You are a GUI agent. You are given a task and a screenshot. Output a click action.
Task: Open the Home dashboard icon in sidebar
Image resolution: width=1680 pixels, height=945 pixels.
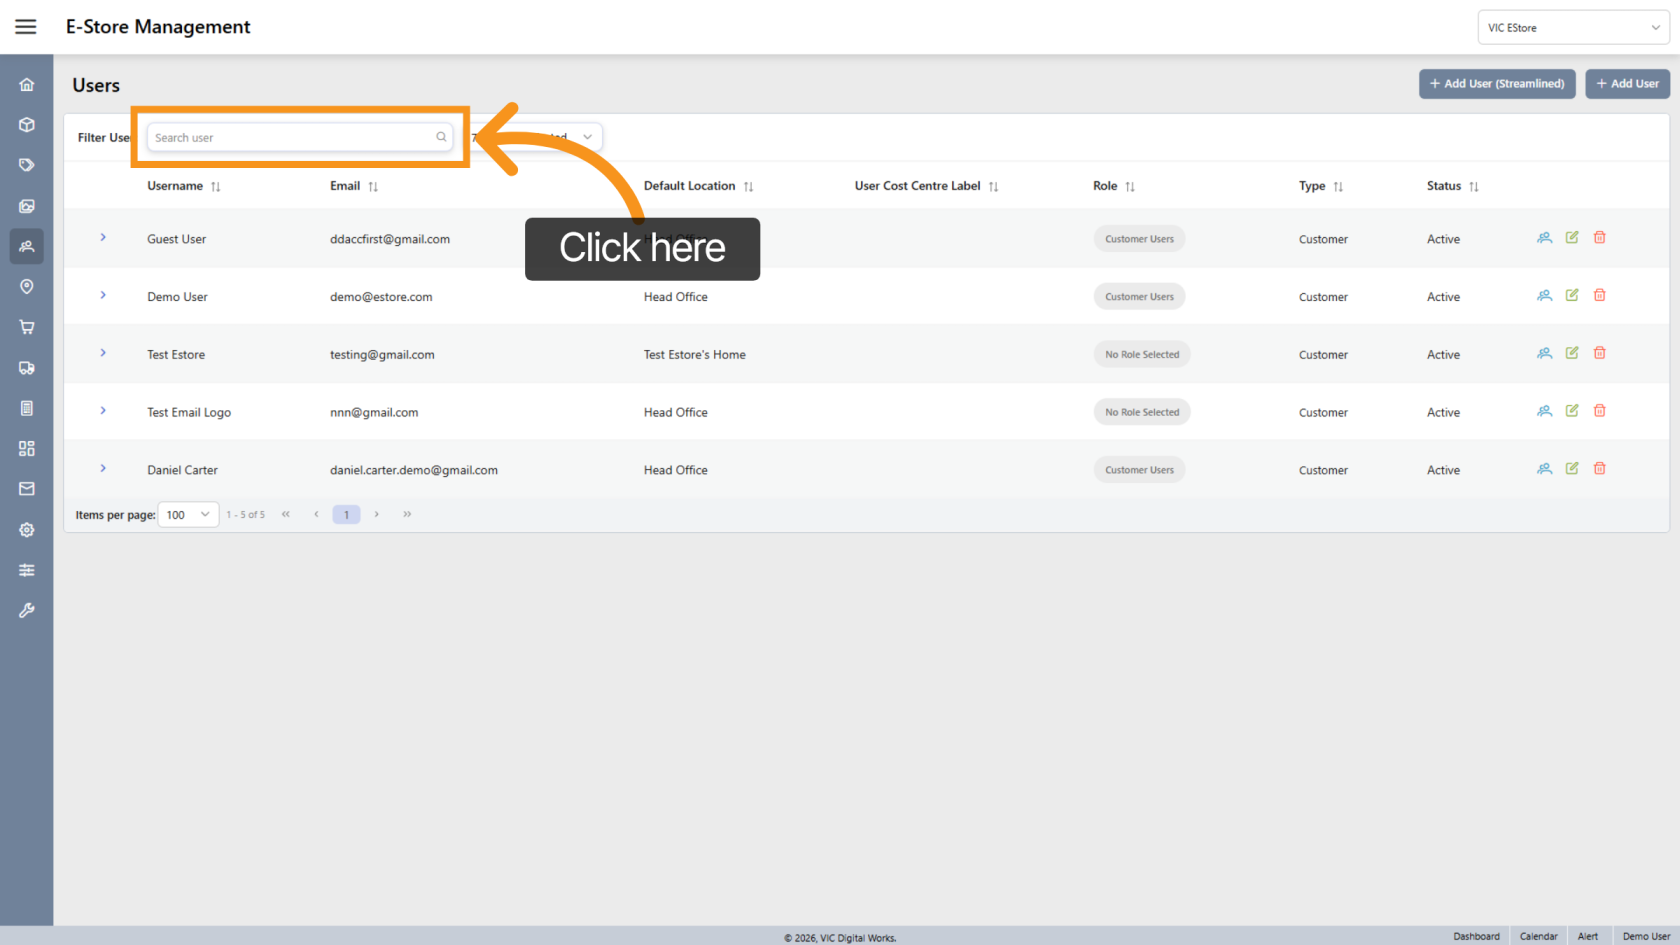[x=26, y=84]
